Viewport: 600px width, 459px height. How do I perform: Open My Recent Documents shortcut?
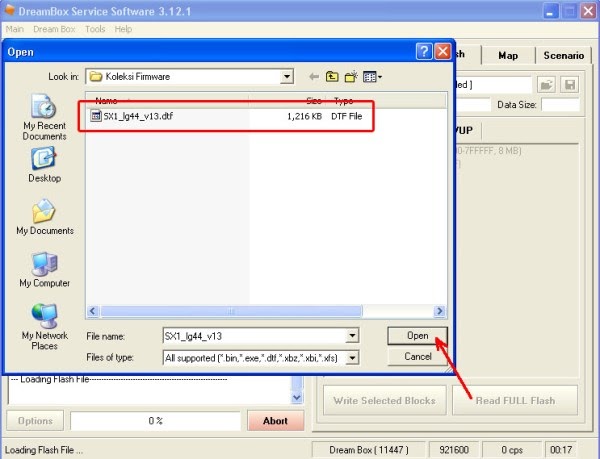click(x=44, y=117)
